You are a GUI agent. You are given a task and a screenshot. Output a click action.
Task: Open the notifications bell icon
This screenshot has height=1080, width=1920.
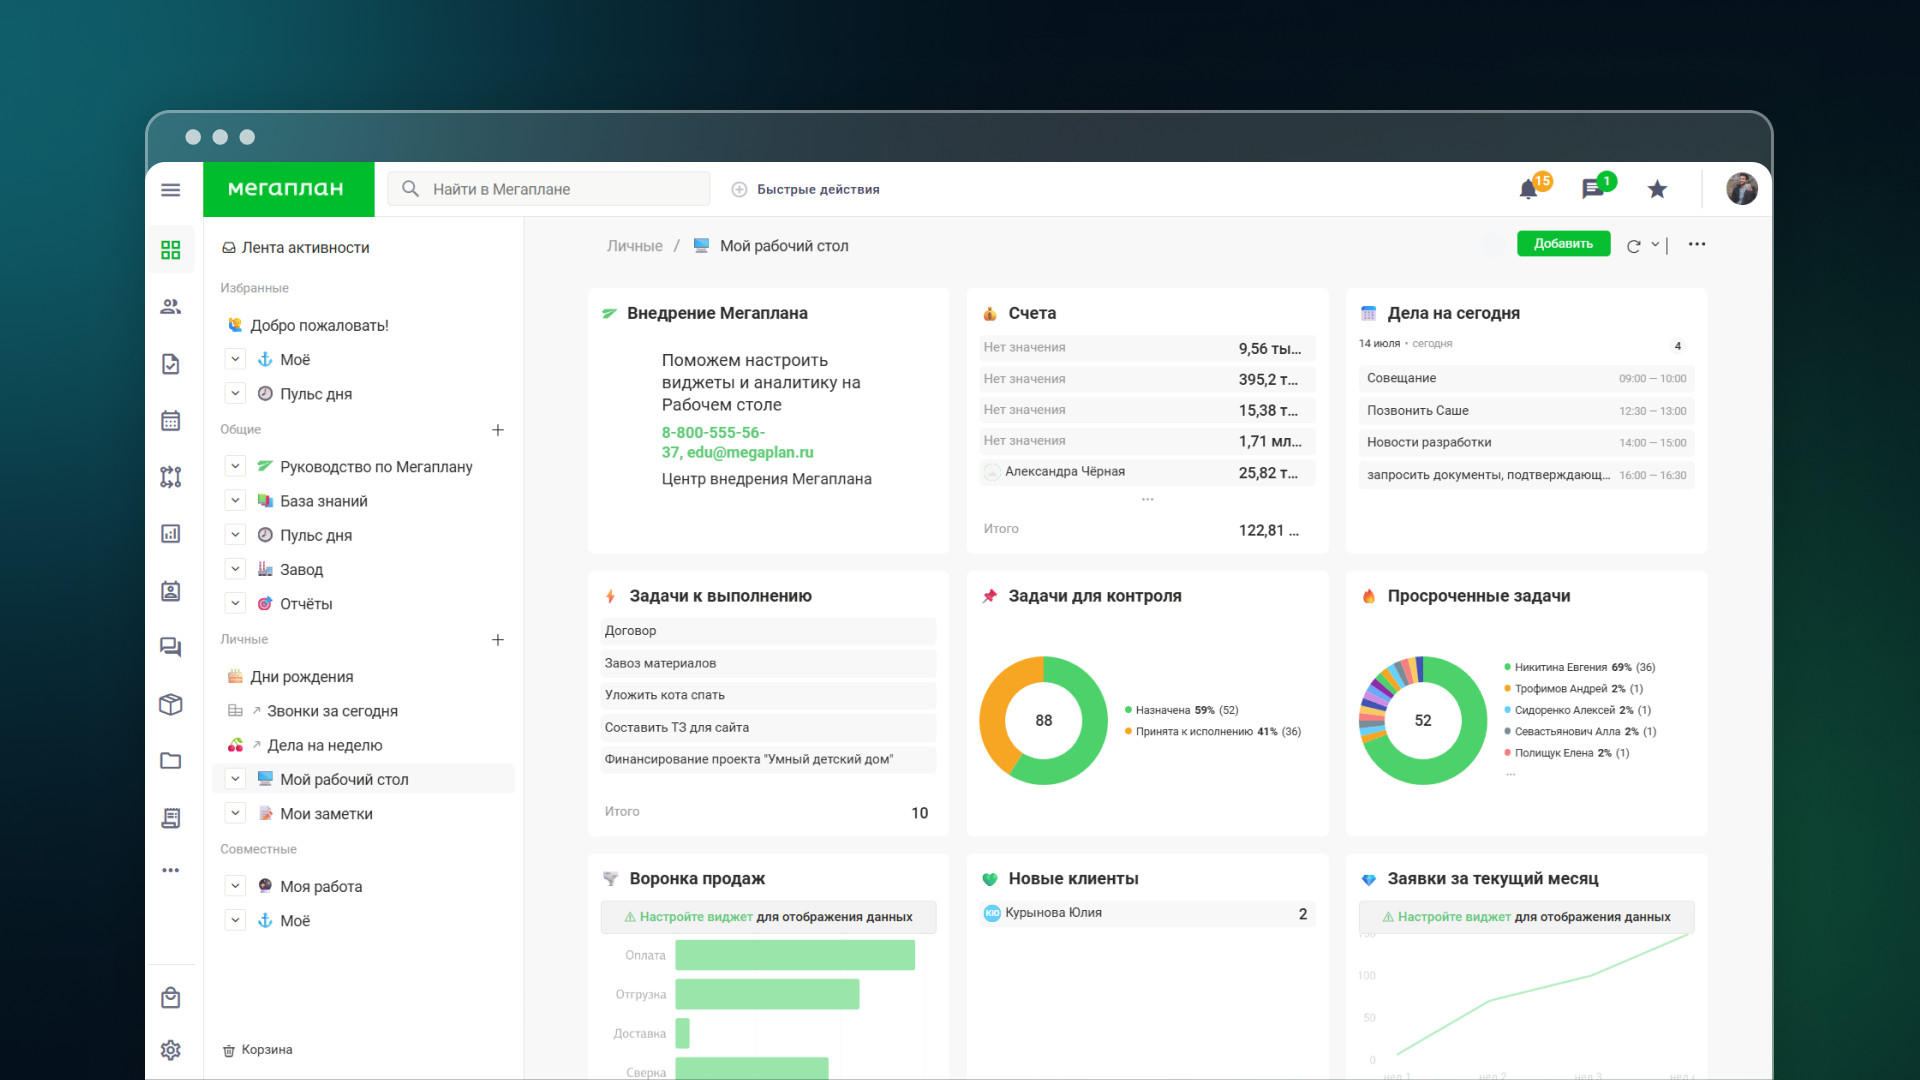(1528, 189)
